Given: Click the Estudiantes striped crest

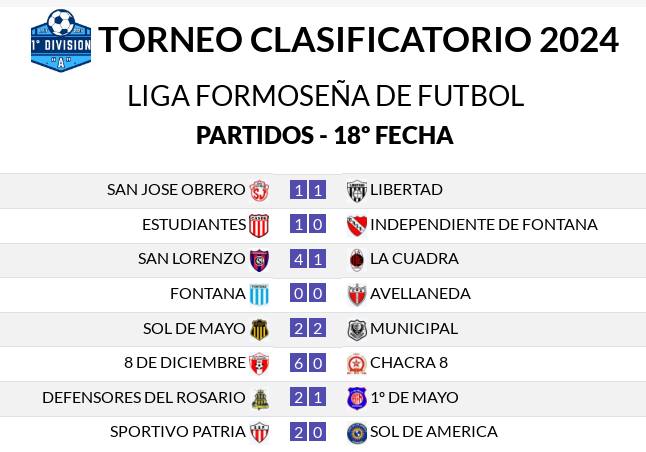Looking at the screenshot, I should (259, 225).
